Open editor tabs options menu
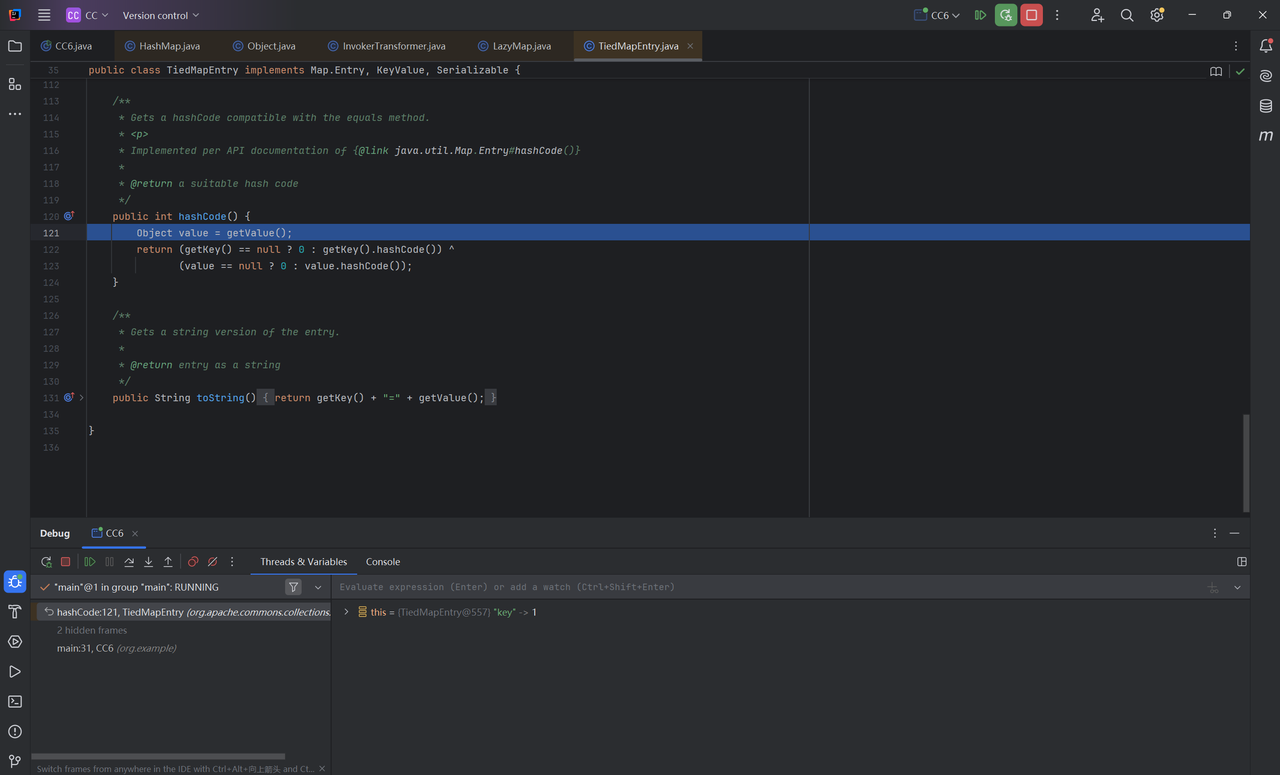The height and width of the screenshot is (775, 1280). 1236,46
